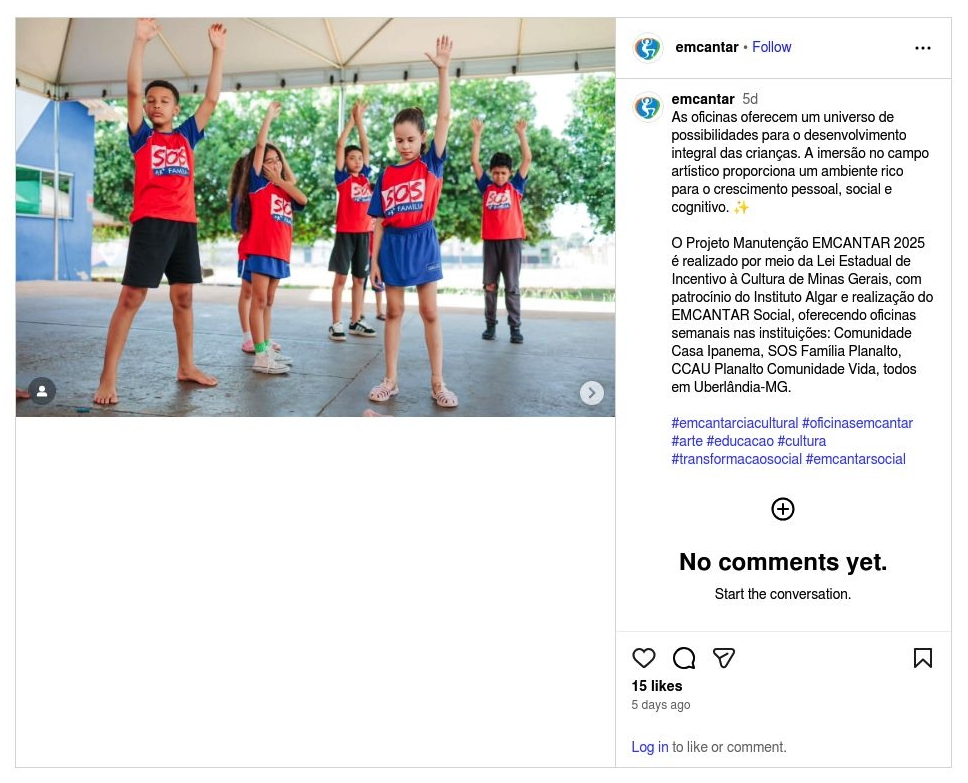This screenshot has width=968, height=783.
Task: Open comments via speech bubble icon
Action: (x=684, y=658)
